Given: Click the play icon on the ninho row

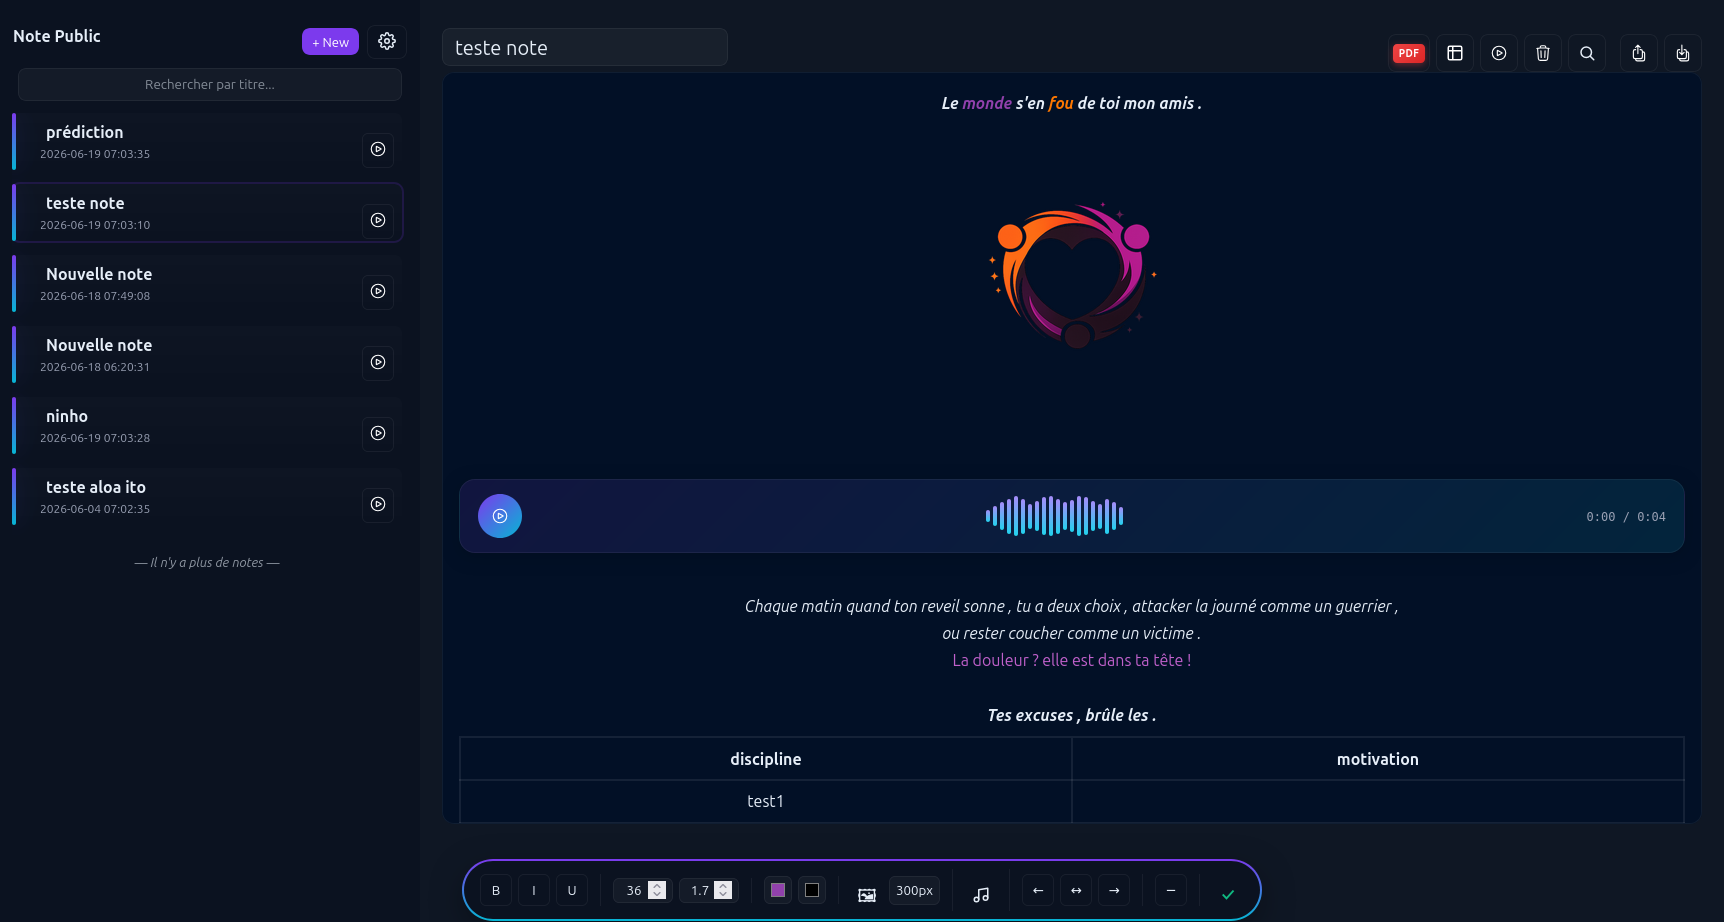Looking at the screenshot, I should [378, 433].
